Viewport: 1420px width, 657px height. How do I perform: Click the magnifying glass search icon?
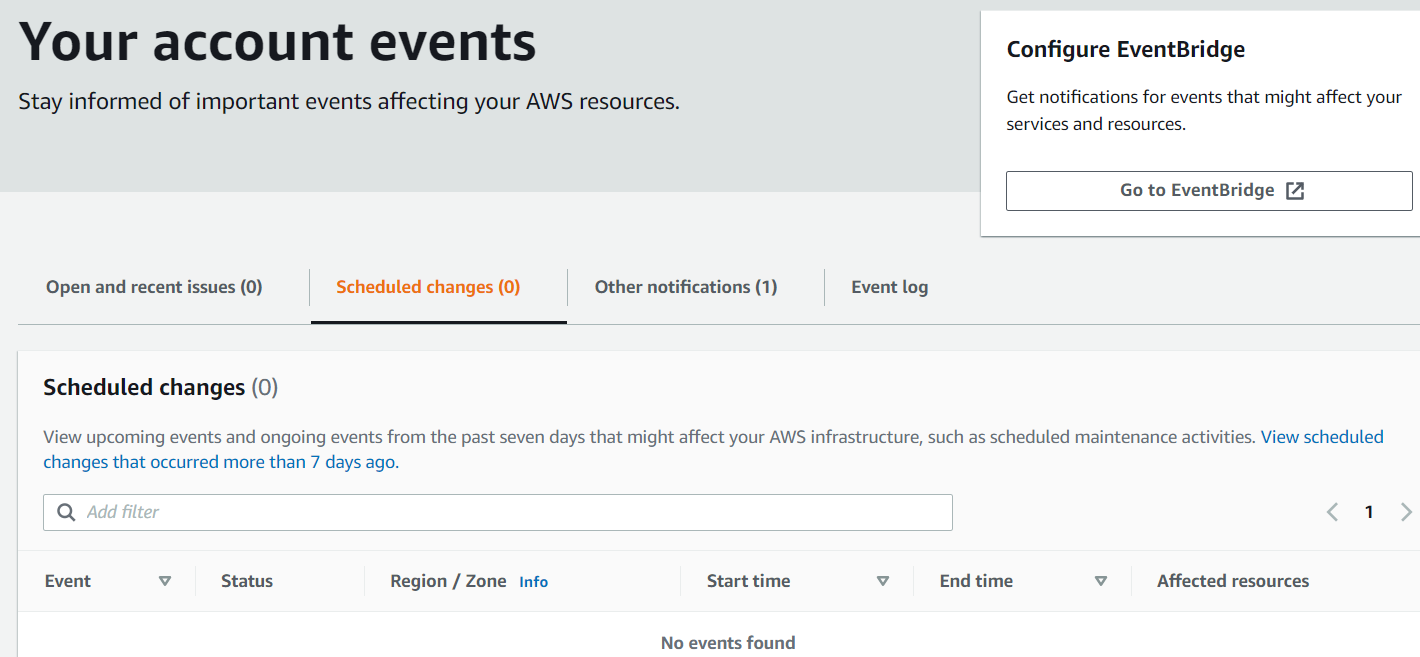coord(66,512)
